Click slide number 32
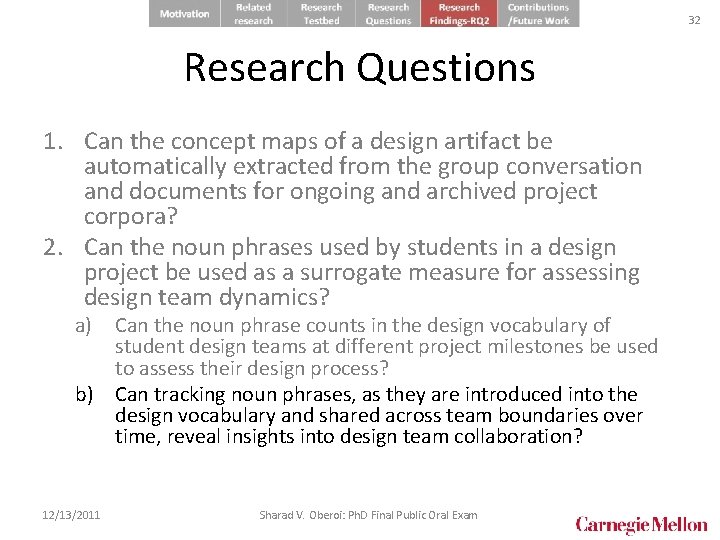 tap(694, 20)
